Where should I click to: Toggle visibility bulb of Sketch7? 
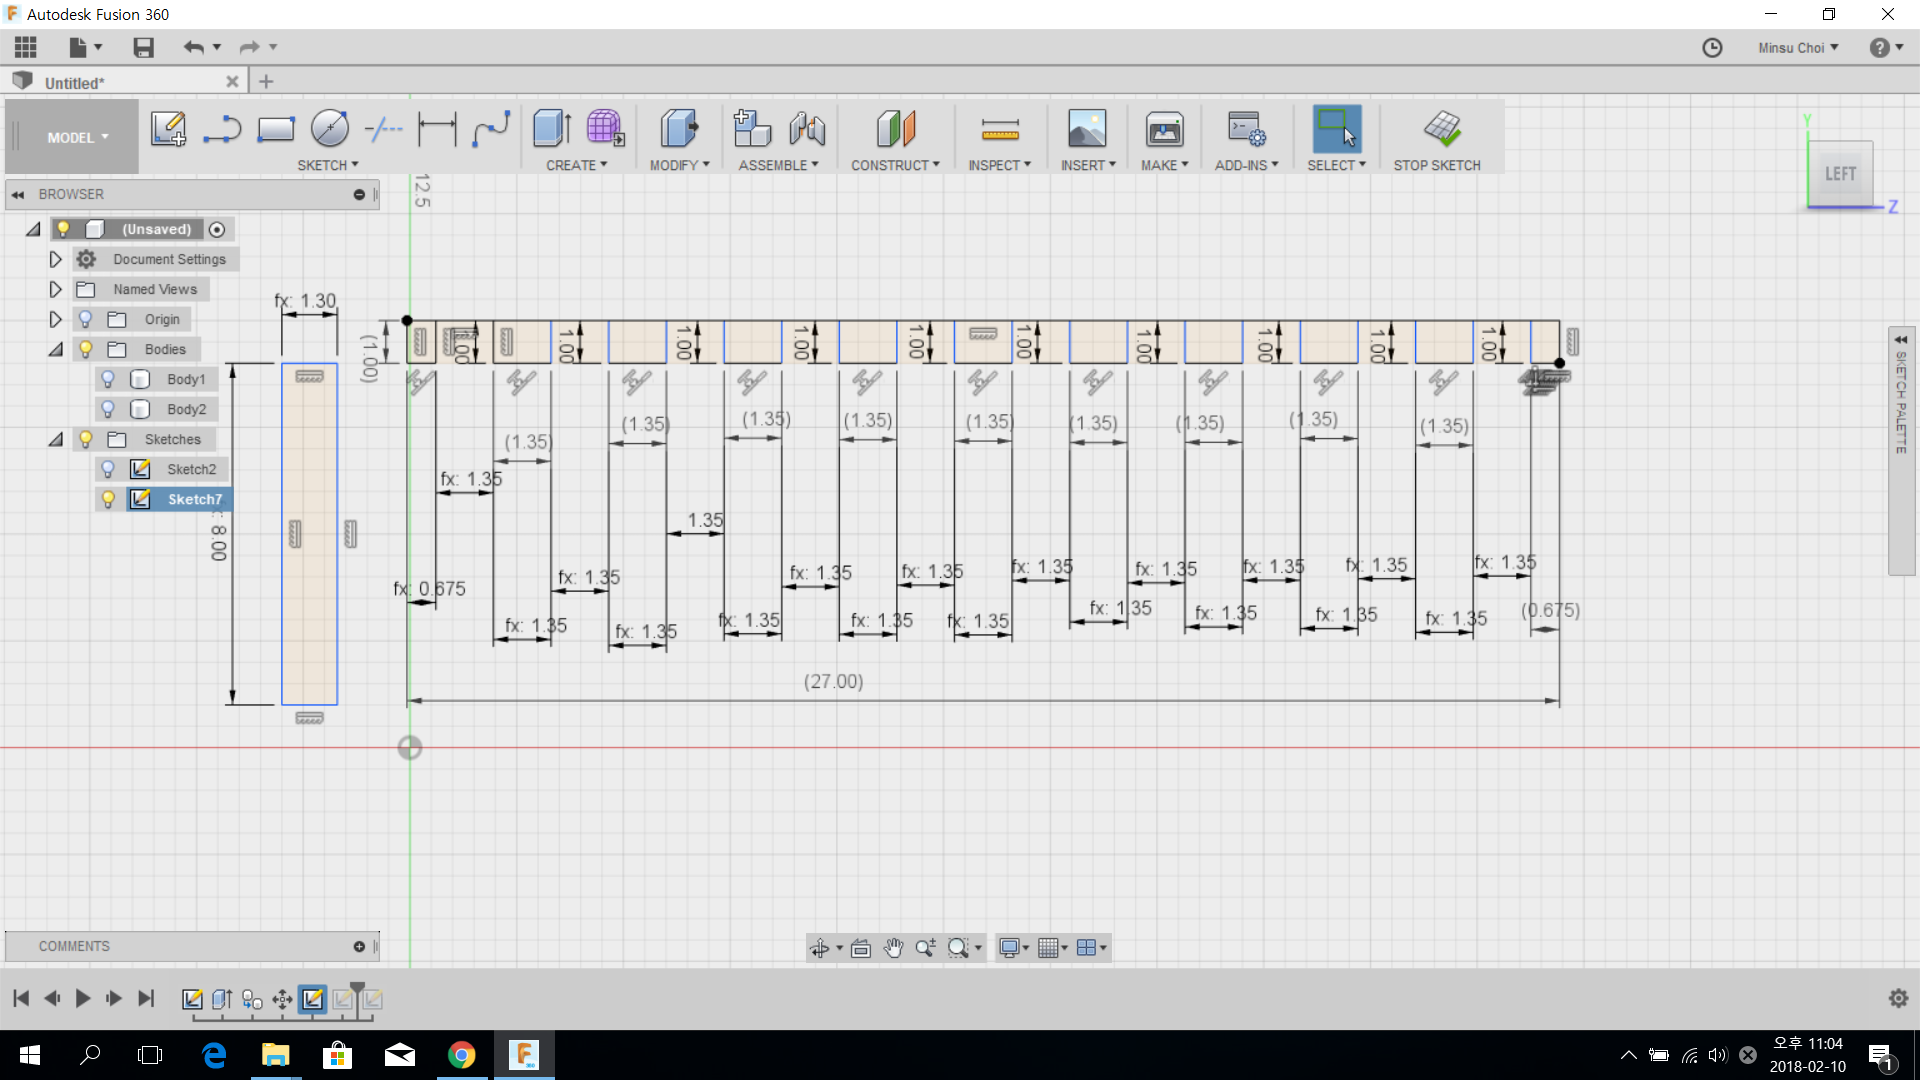[108, 499]
